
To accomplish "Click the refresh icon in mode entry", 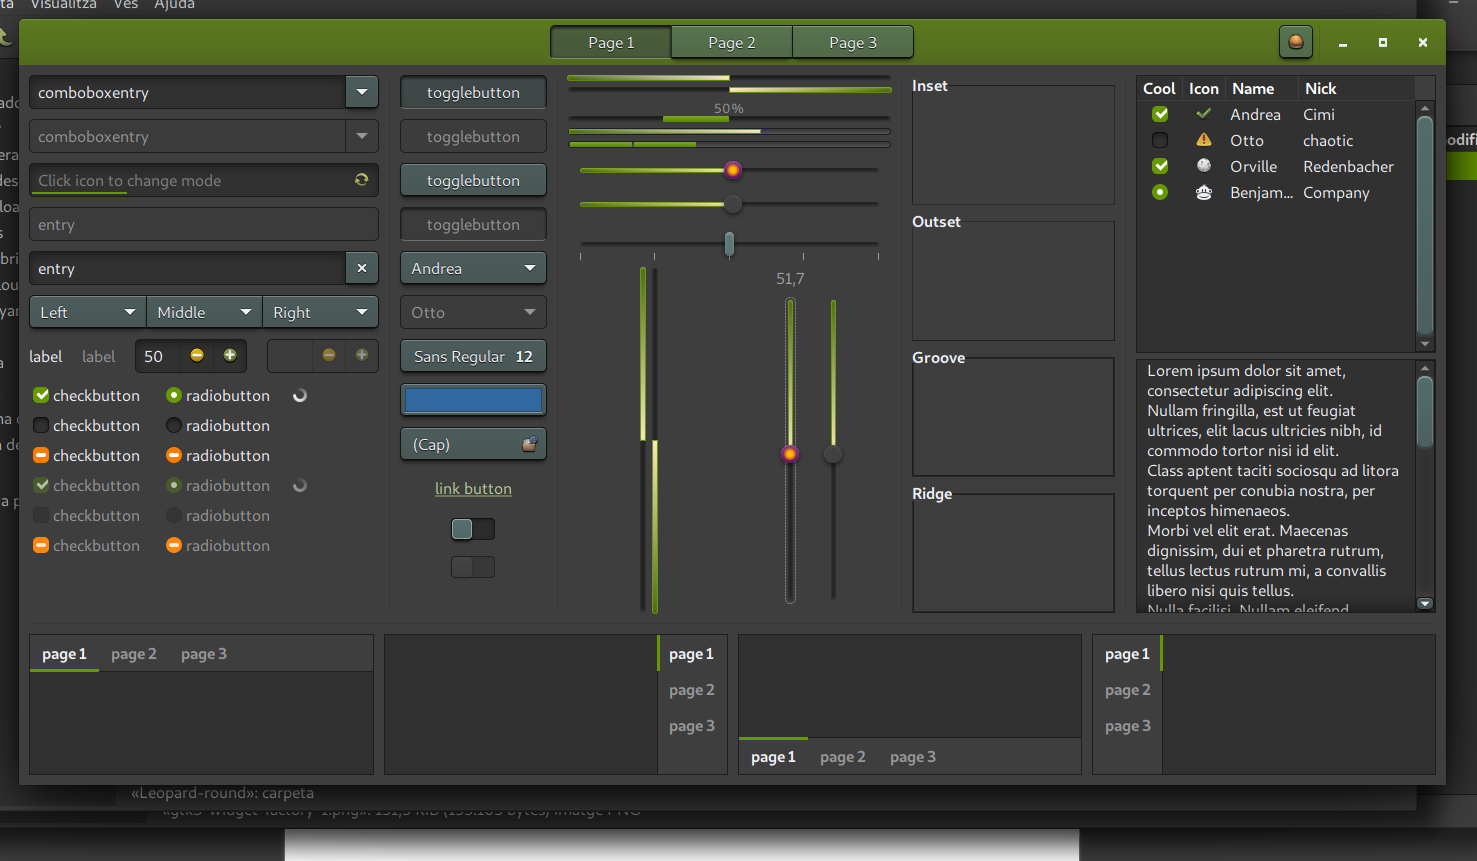I will click(x=361, y=180).
